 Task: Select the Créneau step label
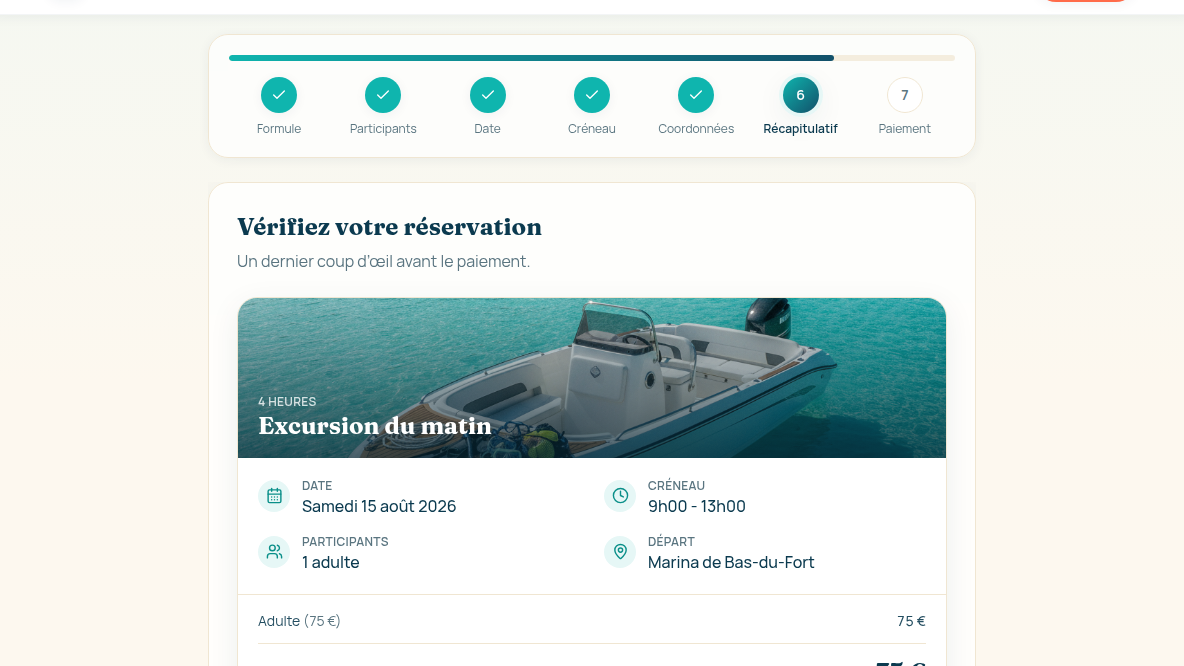592,128
